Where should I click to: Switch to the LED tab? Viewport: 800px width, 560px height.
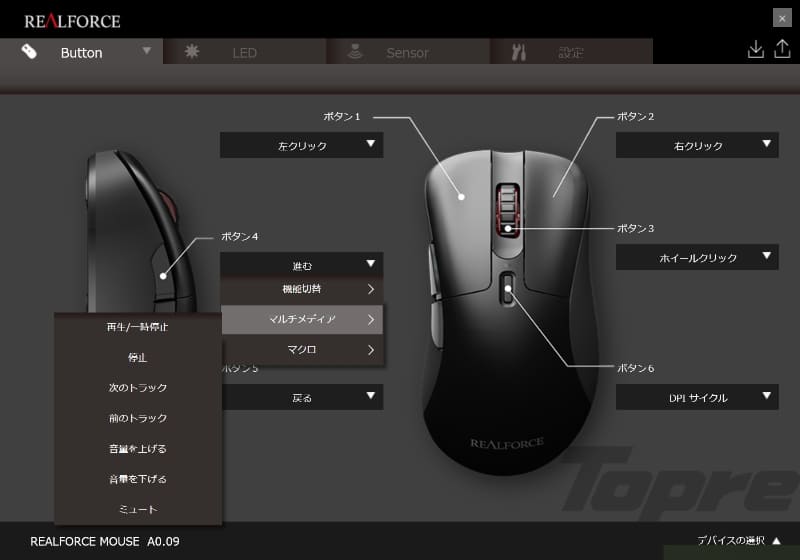coord(244,52)
